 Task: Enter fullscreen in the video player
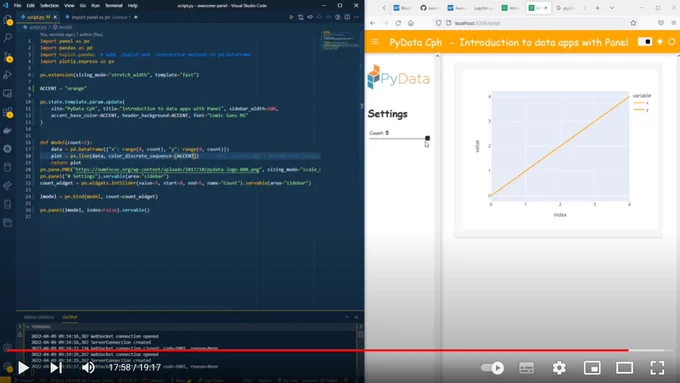point(657,368)
